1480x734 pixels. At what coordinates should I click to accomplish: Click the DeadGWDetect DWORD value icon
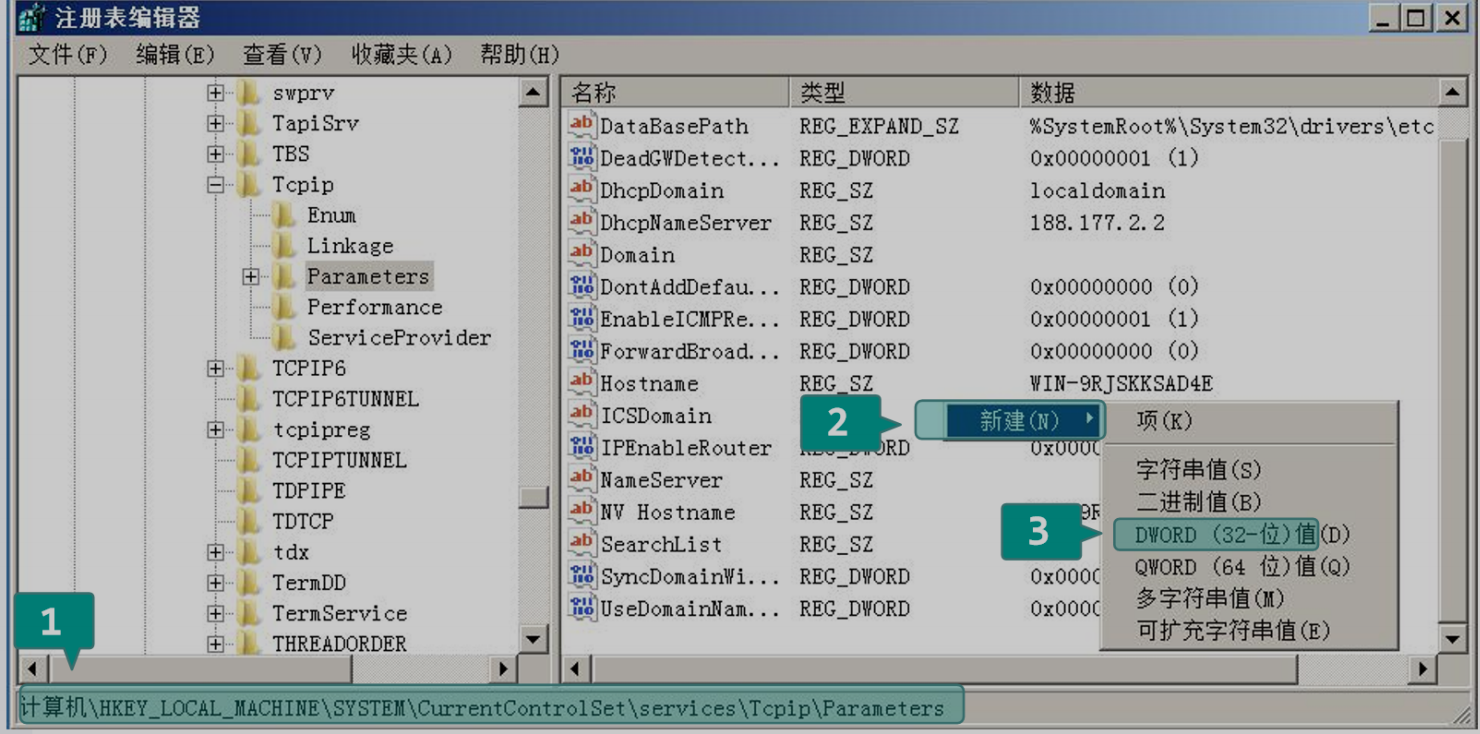(582, 158)
